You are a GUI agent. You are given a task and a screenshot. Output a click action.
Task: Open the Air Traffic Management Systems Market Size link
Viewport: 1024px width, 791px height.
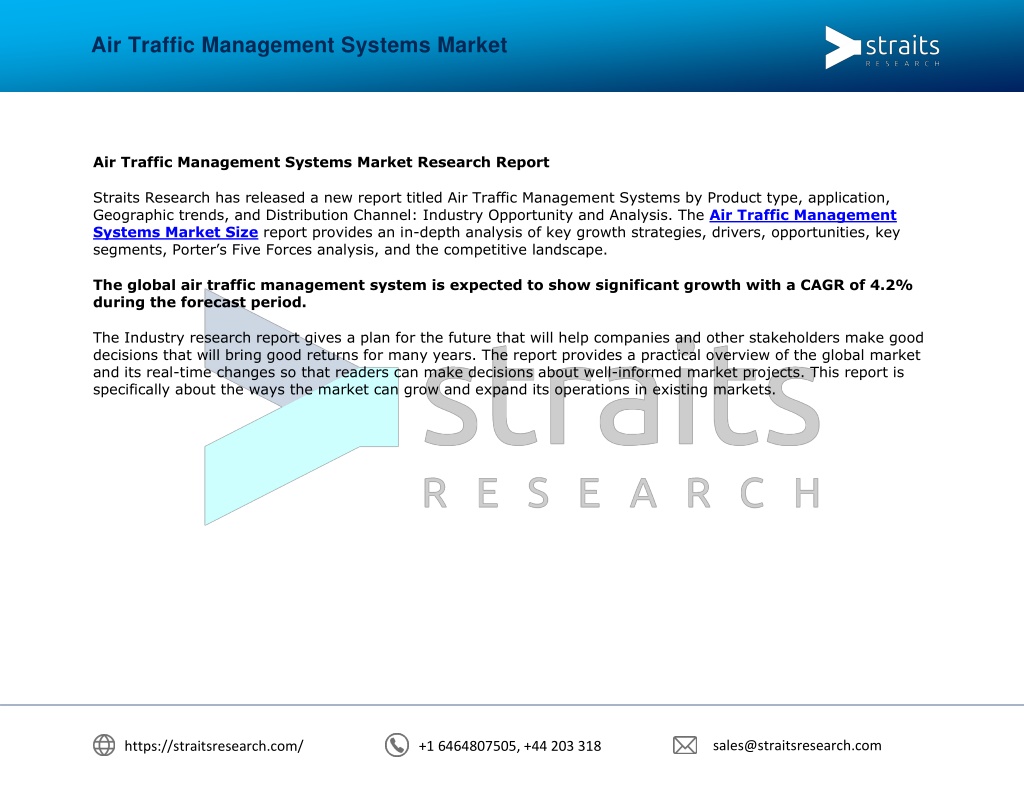click(803, 215)
